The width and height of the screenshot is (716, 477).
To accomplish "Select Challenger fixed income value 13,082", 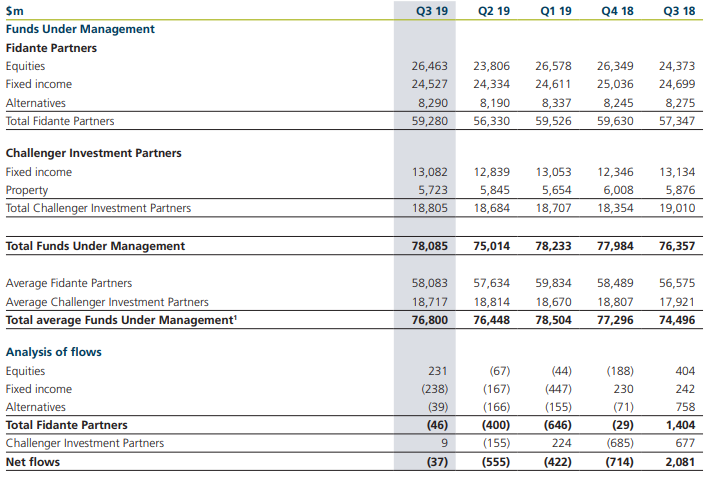I will [x=429, y=172].
